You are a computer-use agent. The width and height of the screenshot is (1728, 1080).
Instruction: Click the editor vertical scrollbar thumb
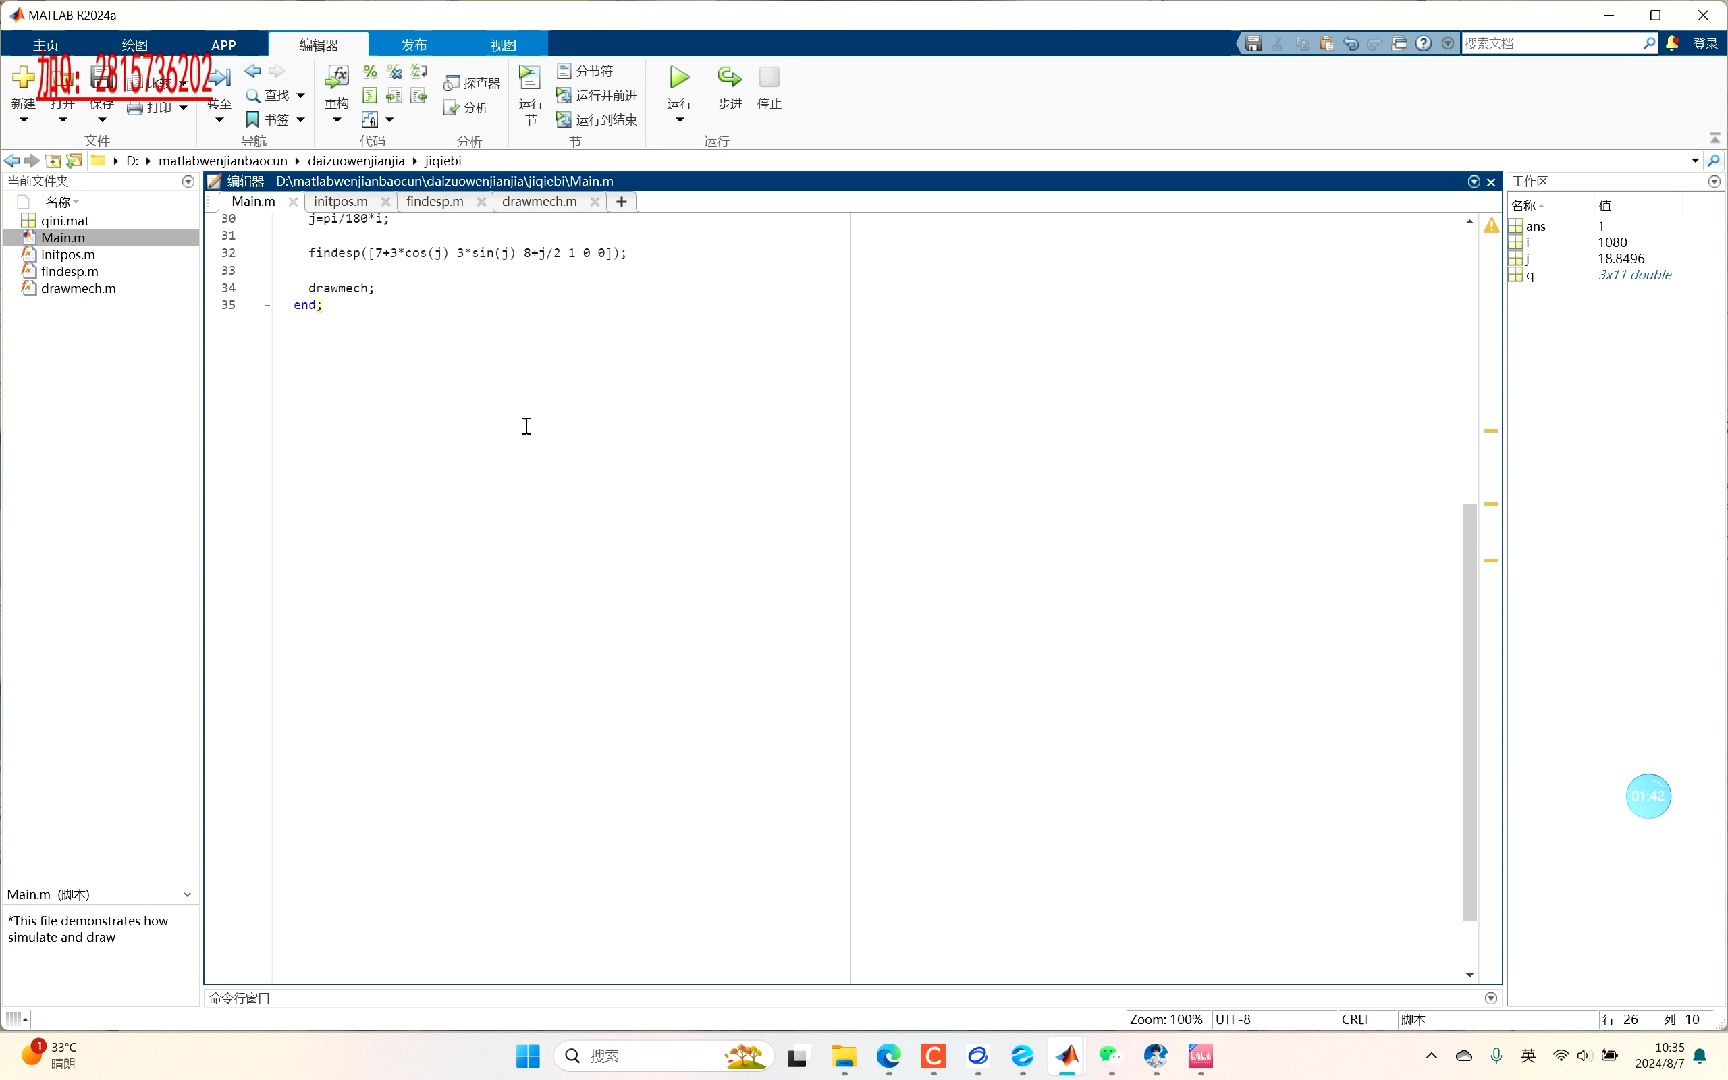pos(1469,711)
